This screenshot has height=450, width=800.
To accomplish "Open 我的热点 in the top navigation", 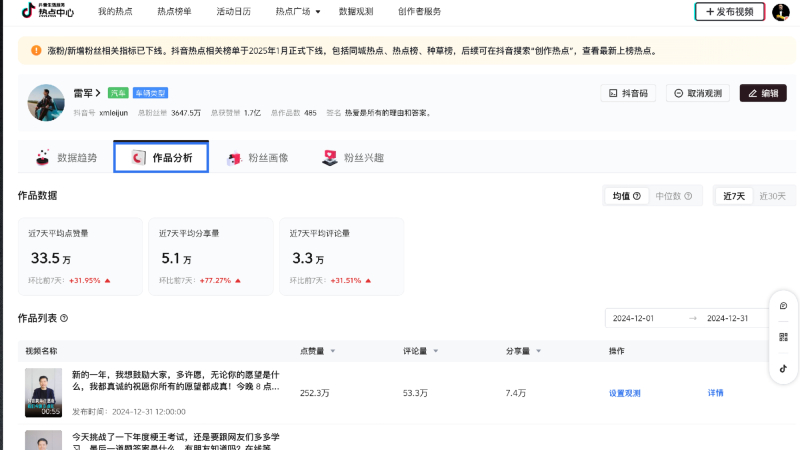I will [115, 11].
